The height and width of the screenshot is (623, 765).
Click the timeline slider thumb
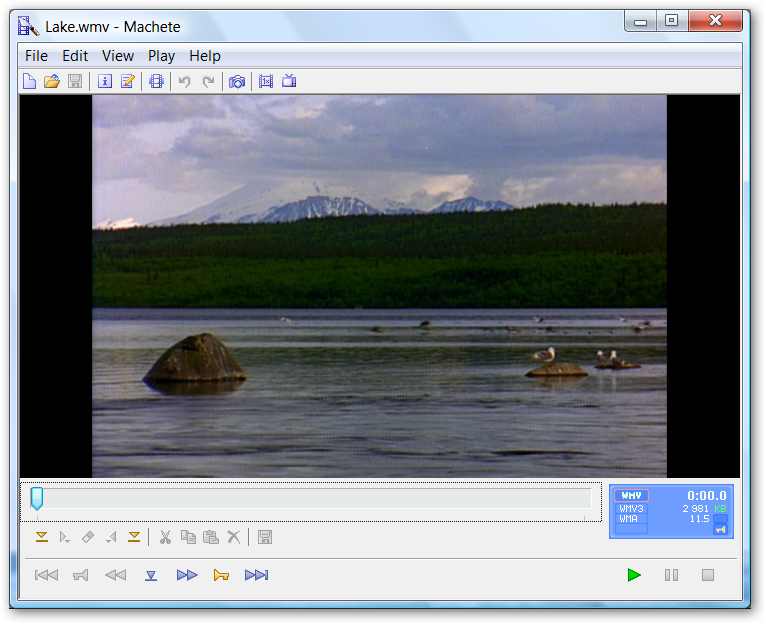[37, 499]
